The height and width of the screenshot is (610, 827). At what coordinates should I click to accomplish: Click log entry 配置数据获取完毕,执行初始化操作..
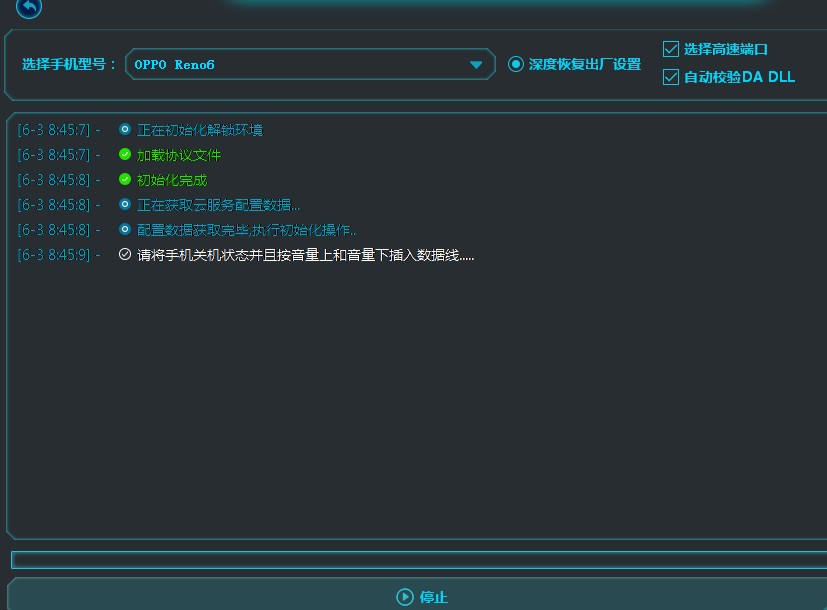246,230
